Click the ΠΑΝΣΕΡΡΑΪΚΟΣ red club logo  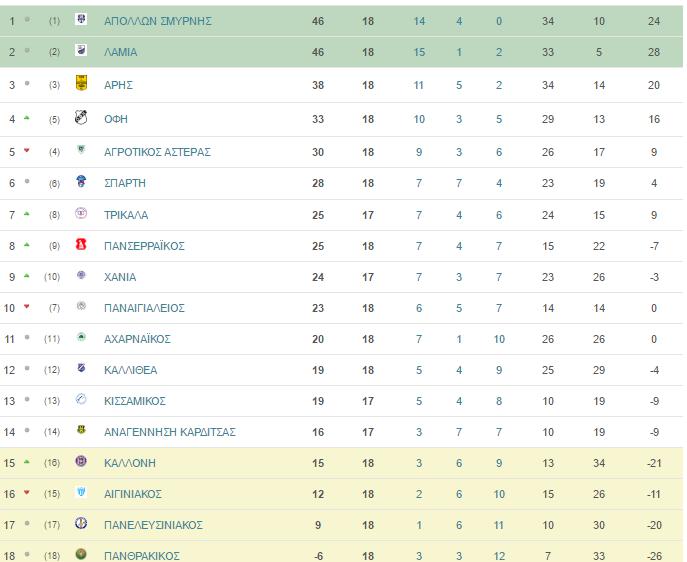point(81,244)
